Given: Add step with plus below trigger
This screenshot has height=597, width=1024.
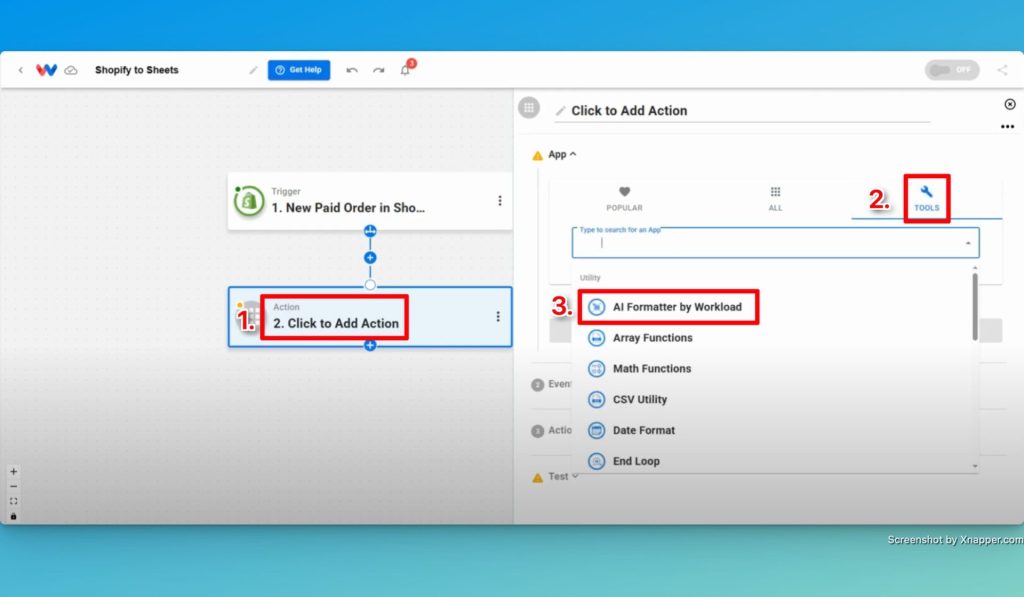Looking at the screenshot, I should point(370,257).
